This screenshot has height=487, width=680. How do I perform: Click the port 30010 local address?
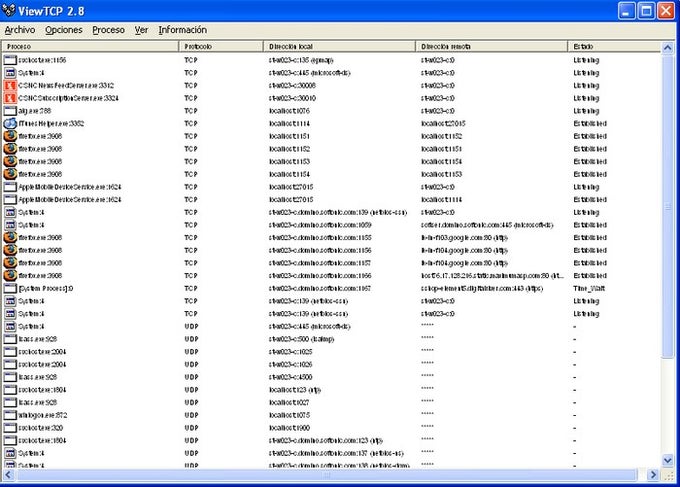coord(292,98)
